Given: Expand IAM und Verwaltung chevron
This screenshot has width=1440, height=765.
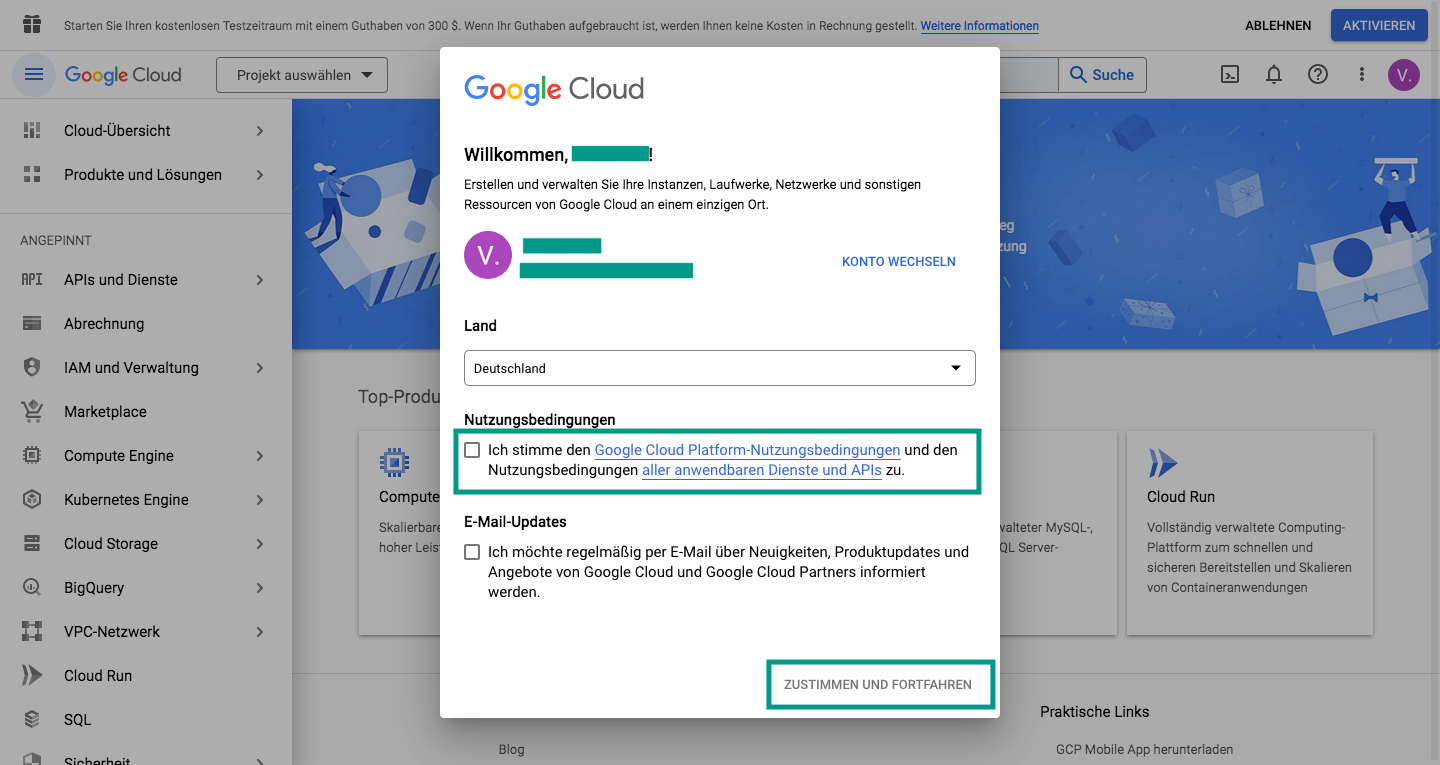Looking at the screenshot, I should tap(260, 368).
